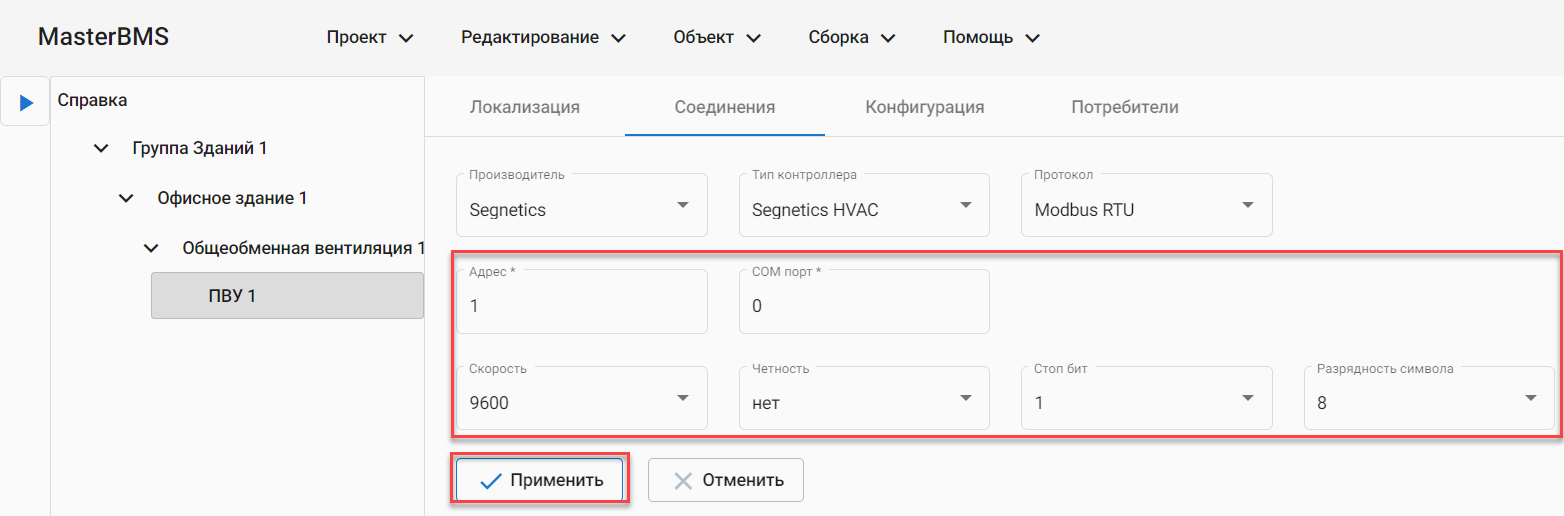This screenshot has height=516, width=1564.
Task: Switch to the Конфигурация tab
Action: click(x=925, y=107)
